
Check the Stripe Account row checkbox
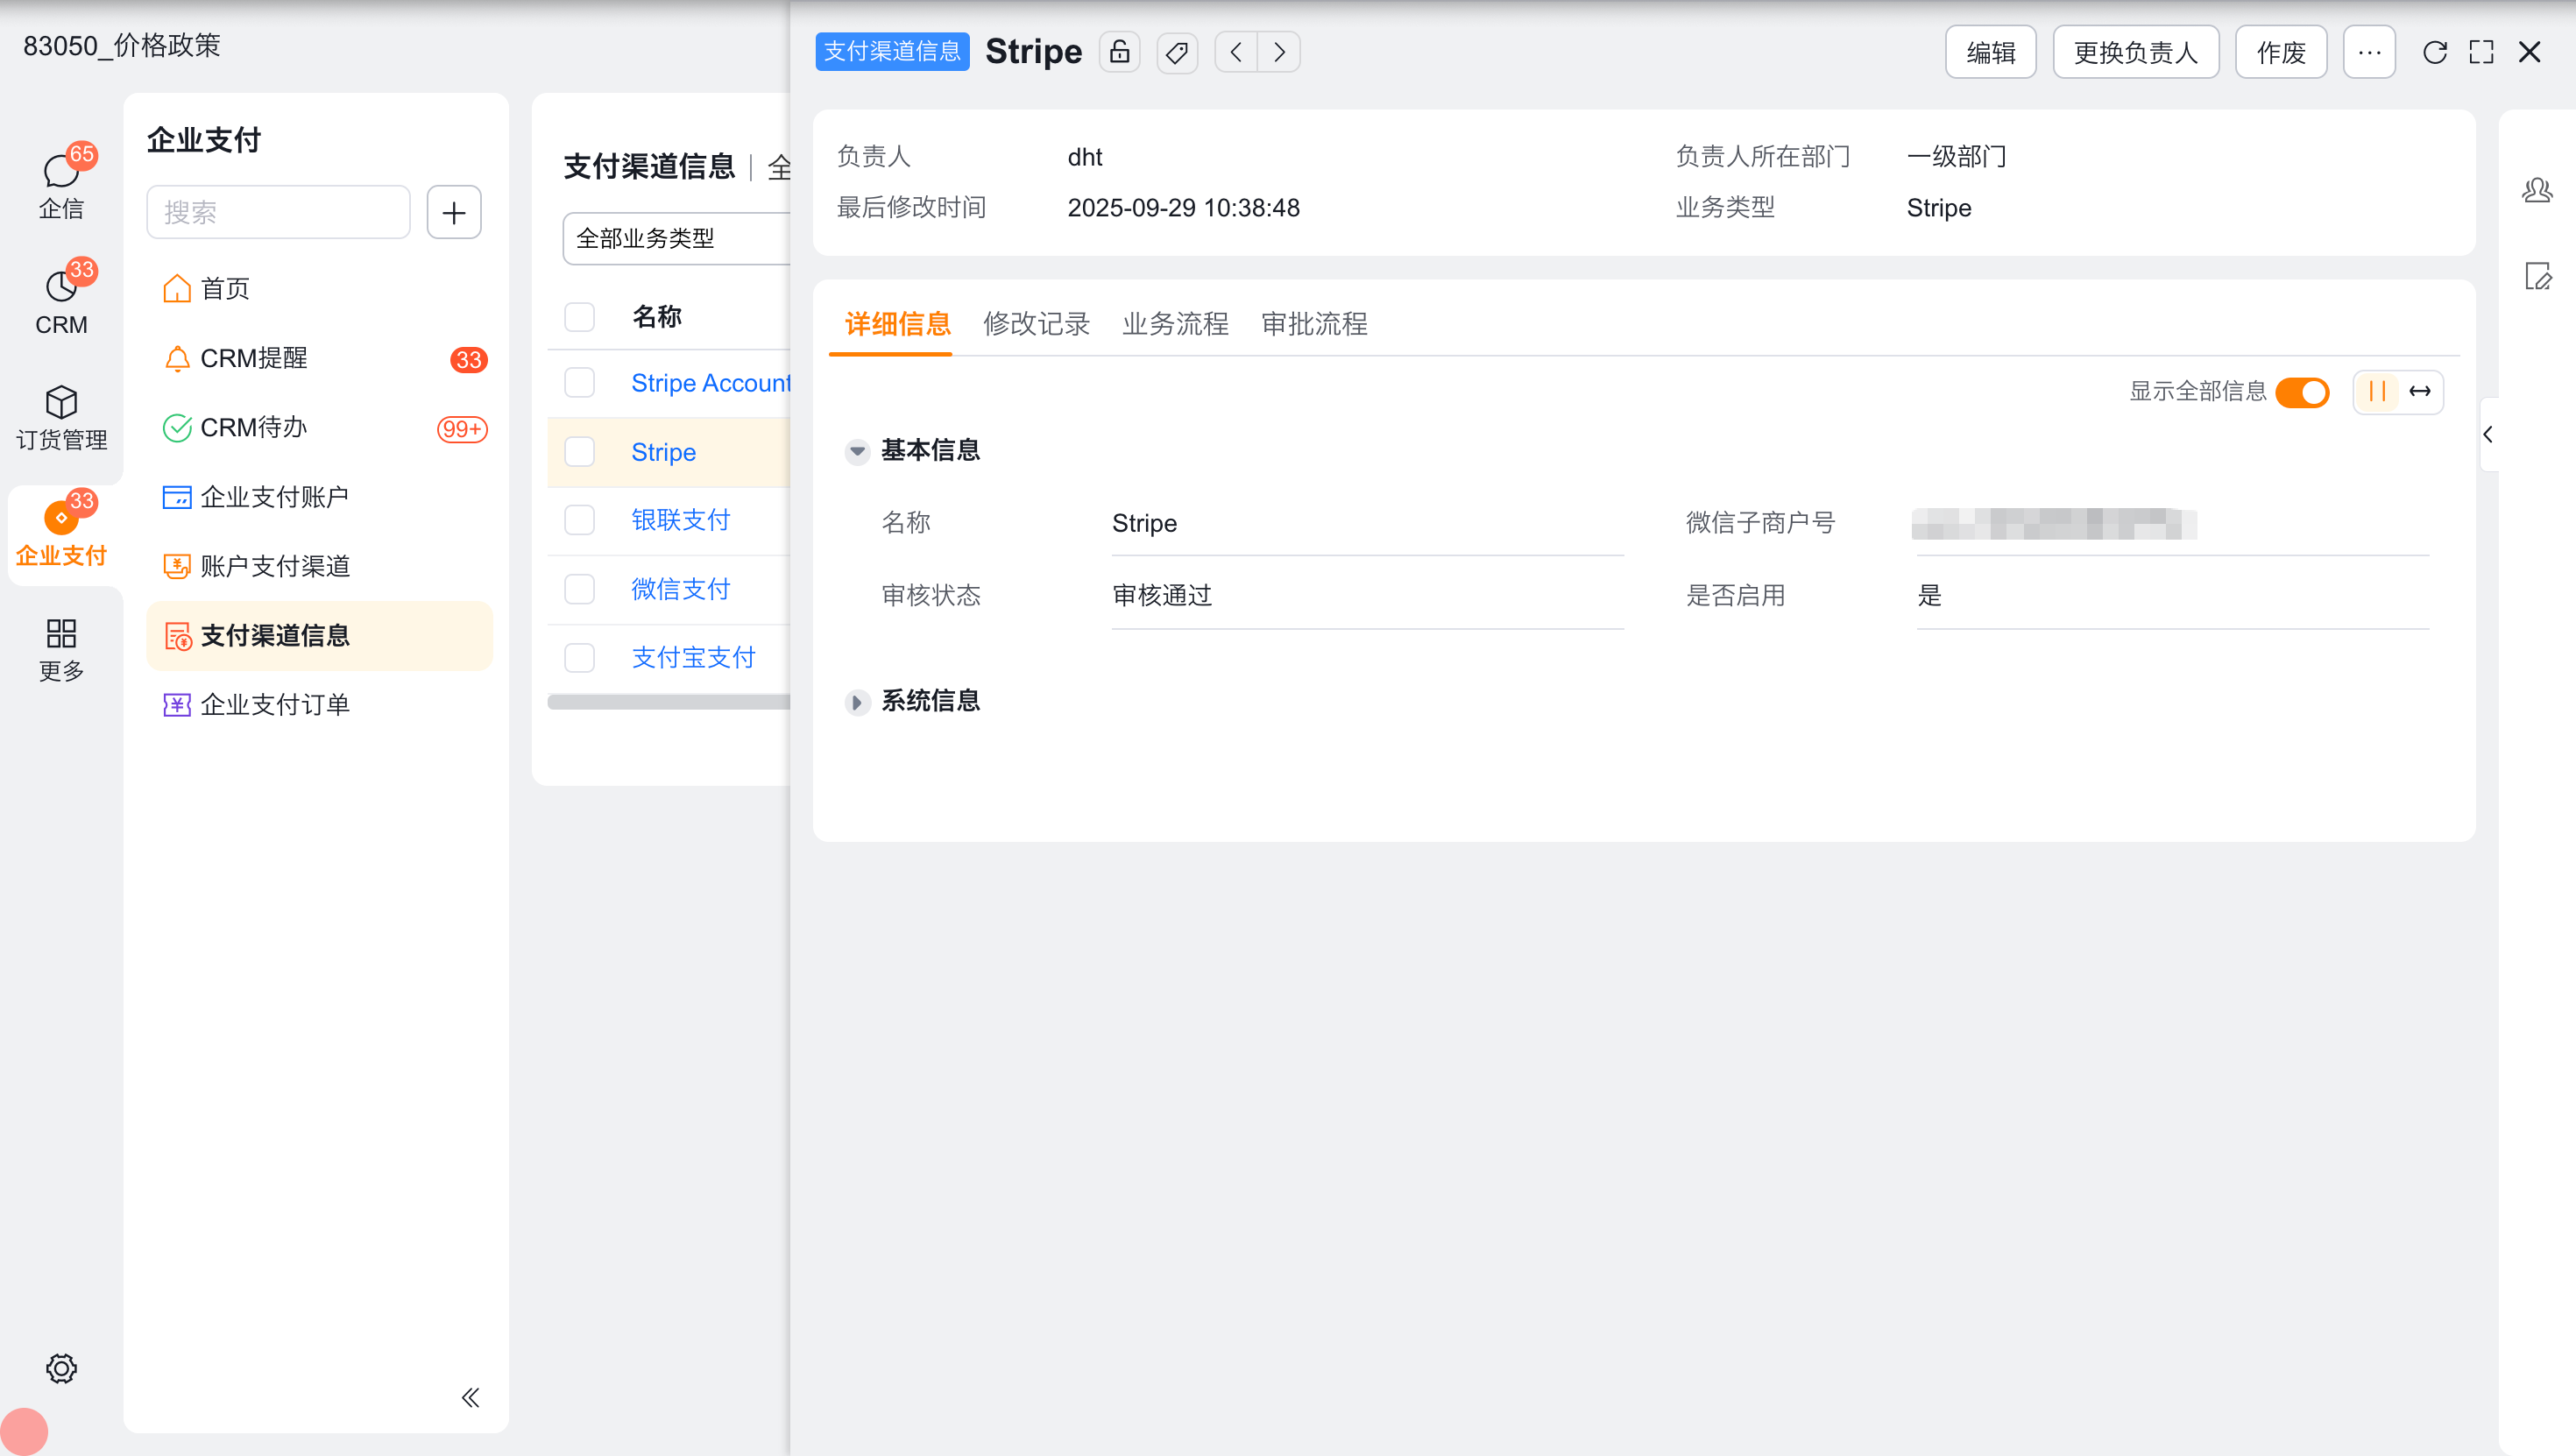pyautogui.click(x=580, y=383)
